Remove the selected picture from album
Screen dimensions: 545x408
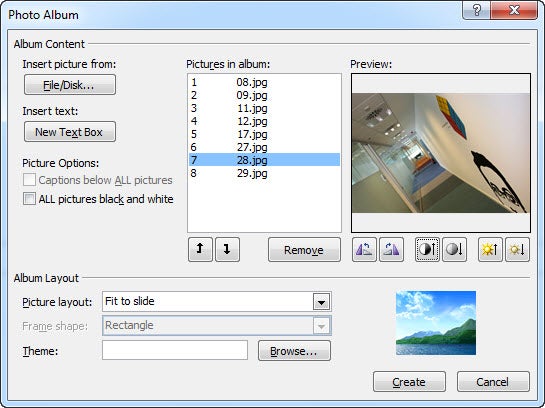coord(304,250)
